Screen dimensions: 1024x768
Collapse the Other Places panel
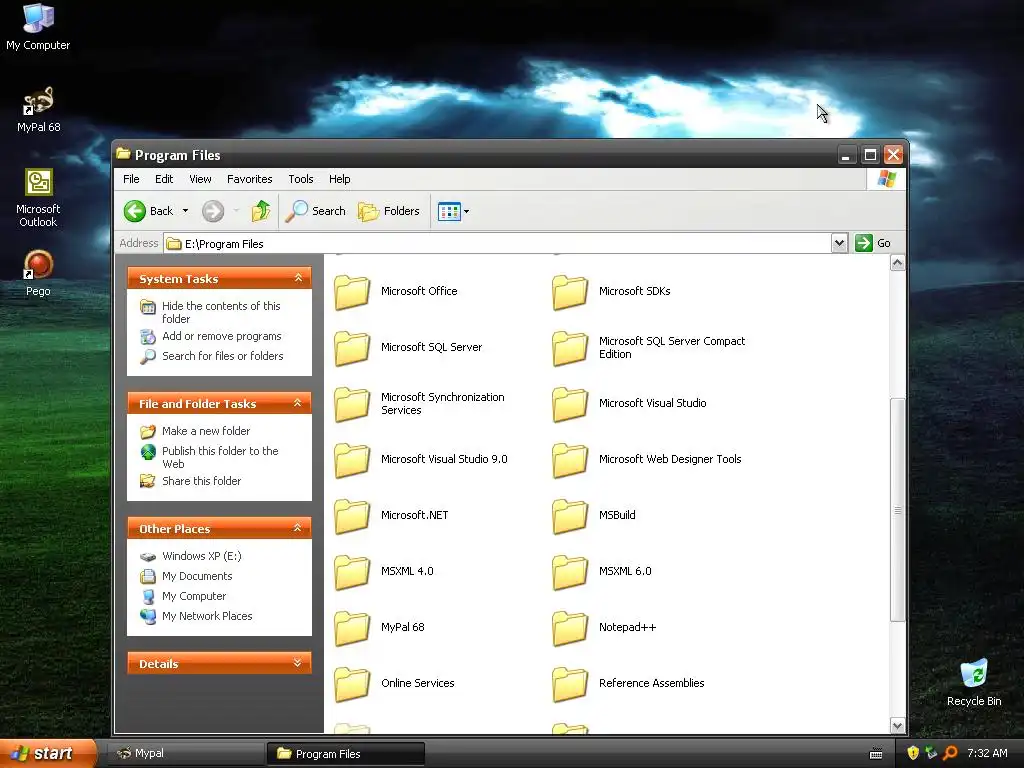point(298,528)
